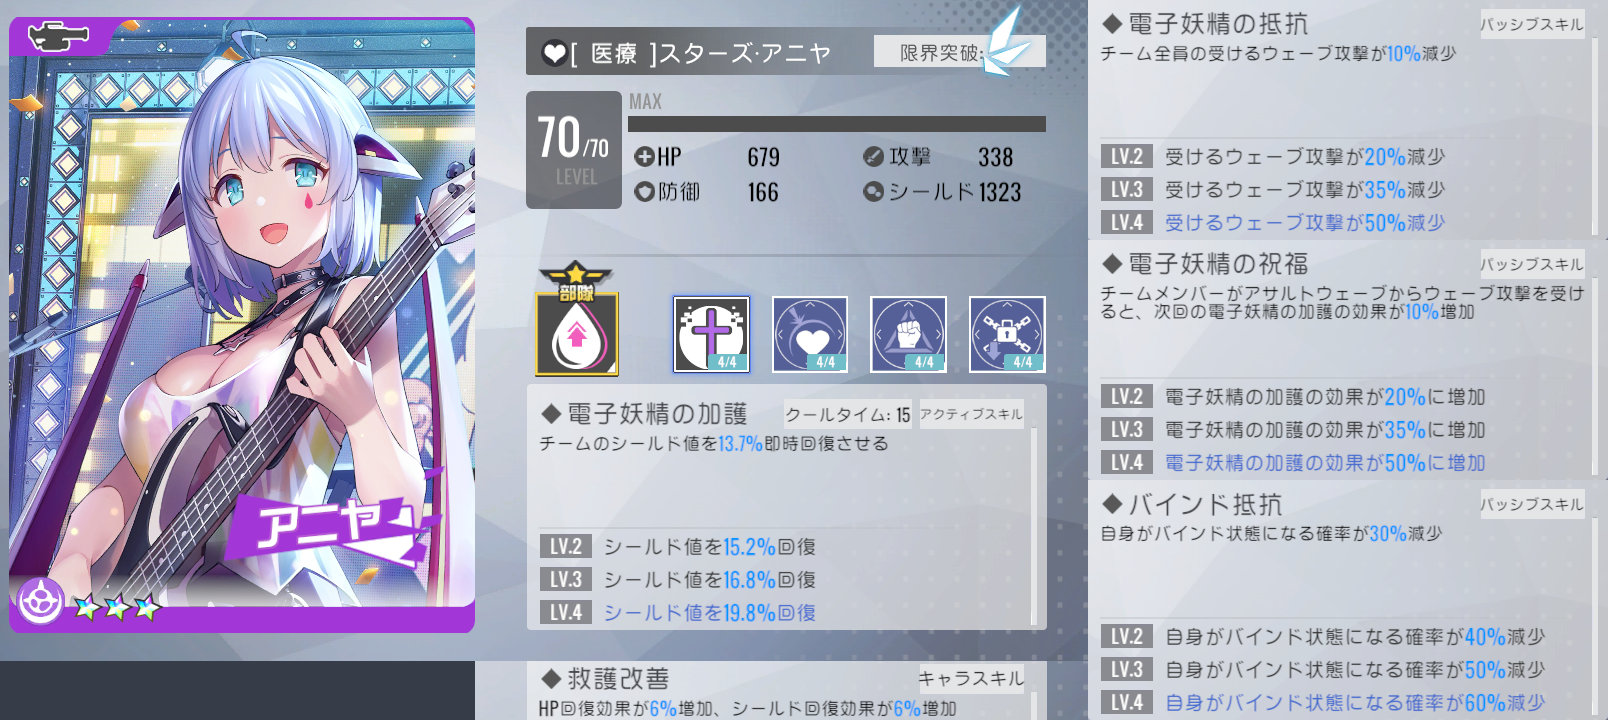Select the raised fist skill icon
The height and width of the screenshot is (720, 1608).
[x=908, y=334]
